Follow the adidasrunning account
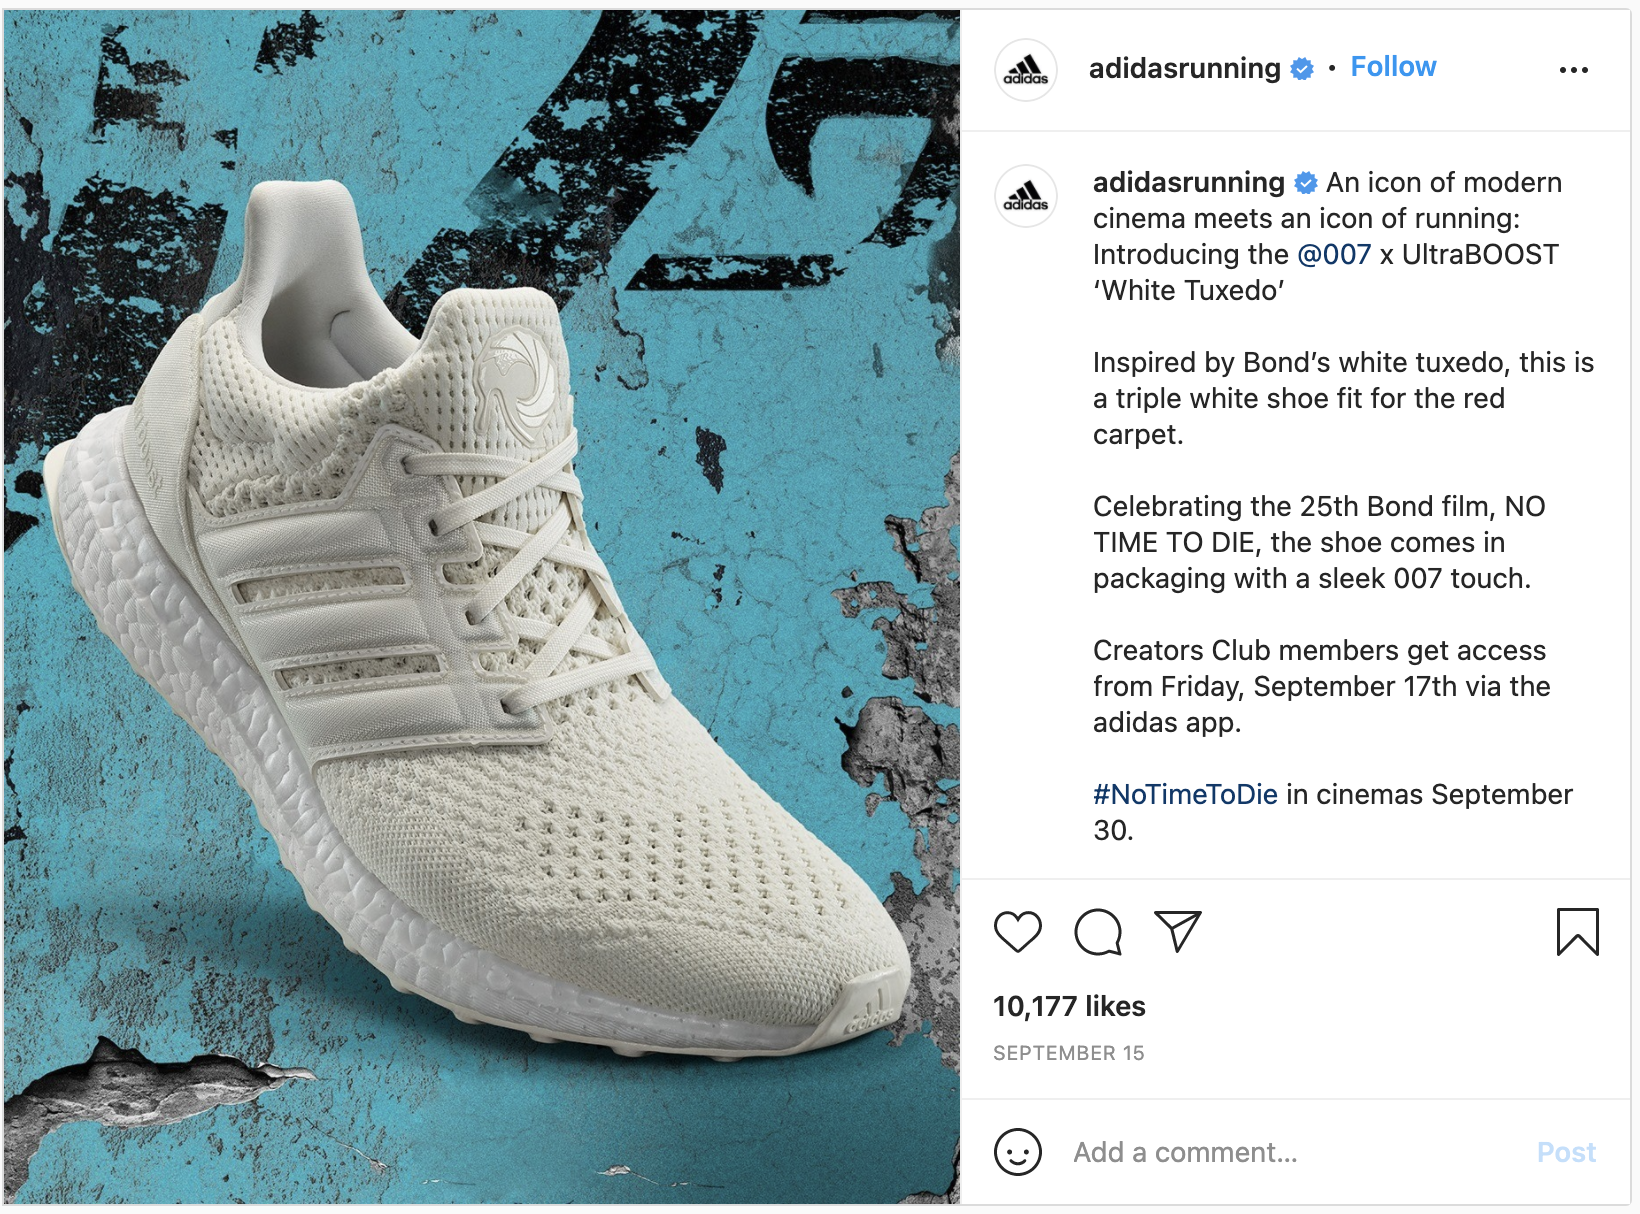The image size is (1640, 1214). 1393,67
